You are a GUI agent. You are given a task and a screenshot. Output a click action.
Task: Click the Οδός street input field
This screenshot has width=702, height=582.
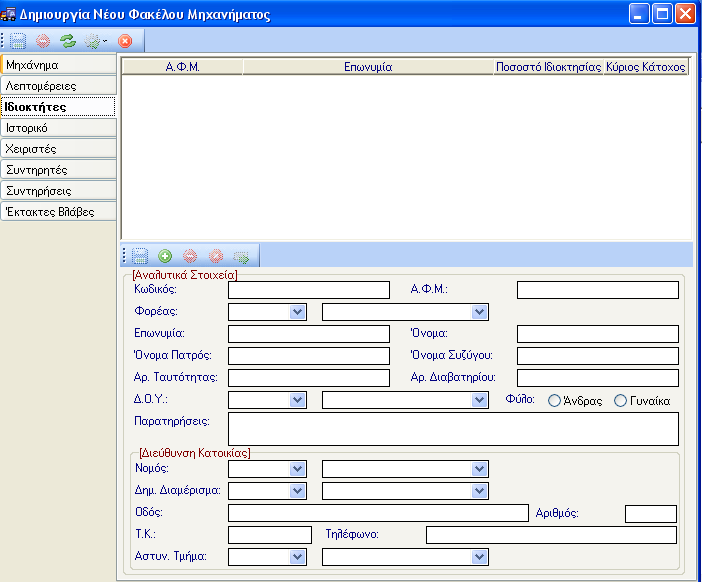tap(378, 513)
